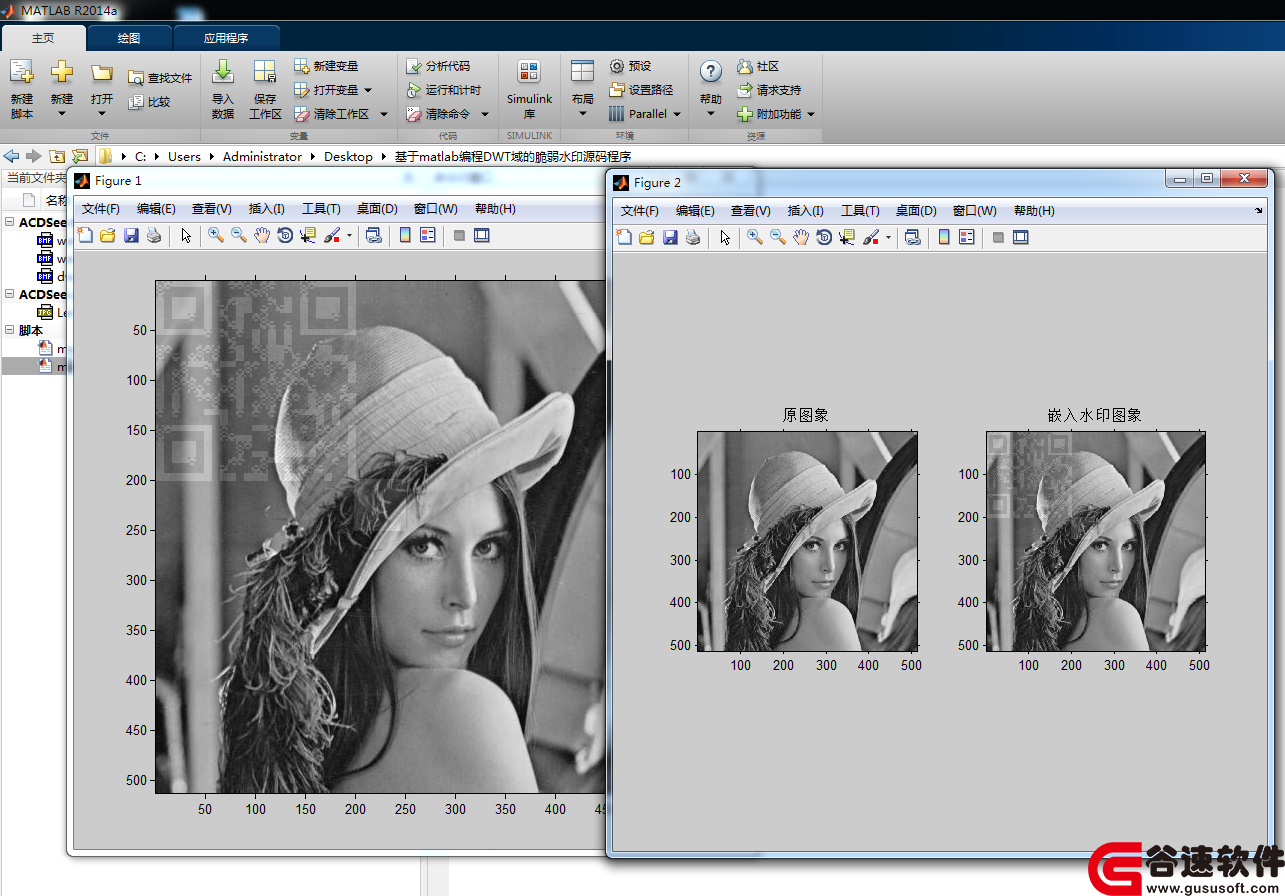
Task: Click 比较 (Compare) in MATLAB ribbon
Action: click(149, 102)
